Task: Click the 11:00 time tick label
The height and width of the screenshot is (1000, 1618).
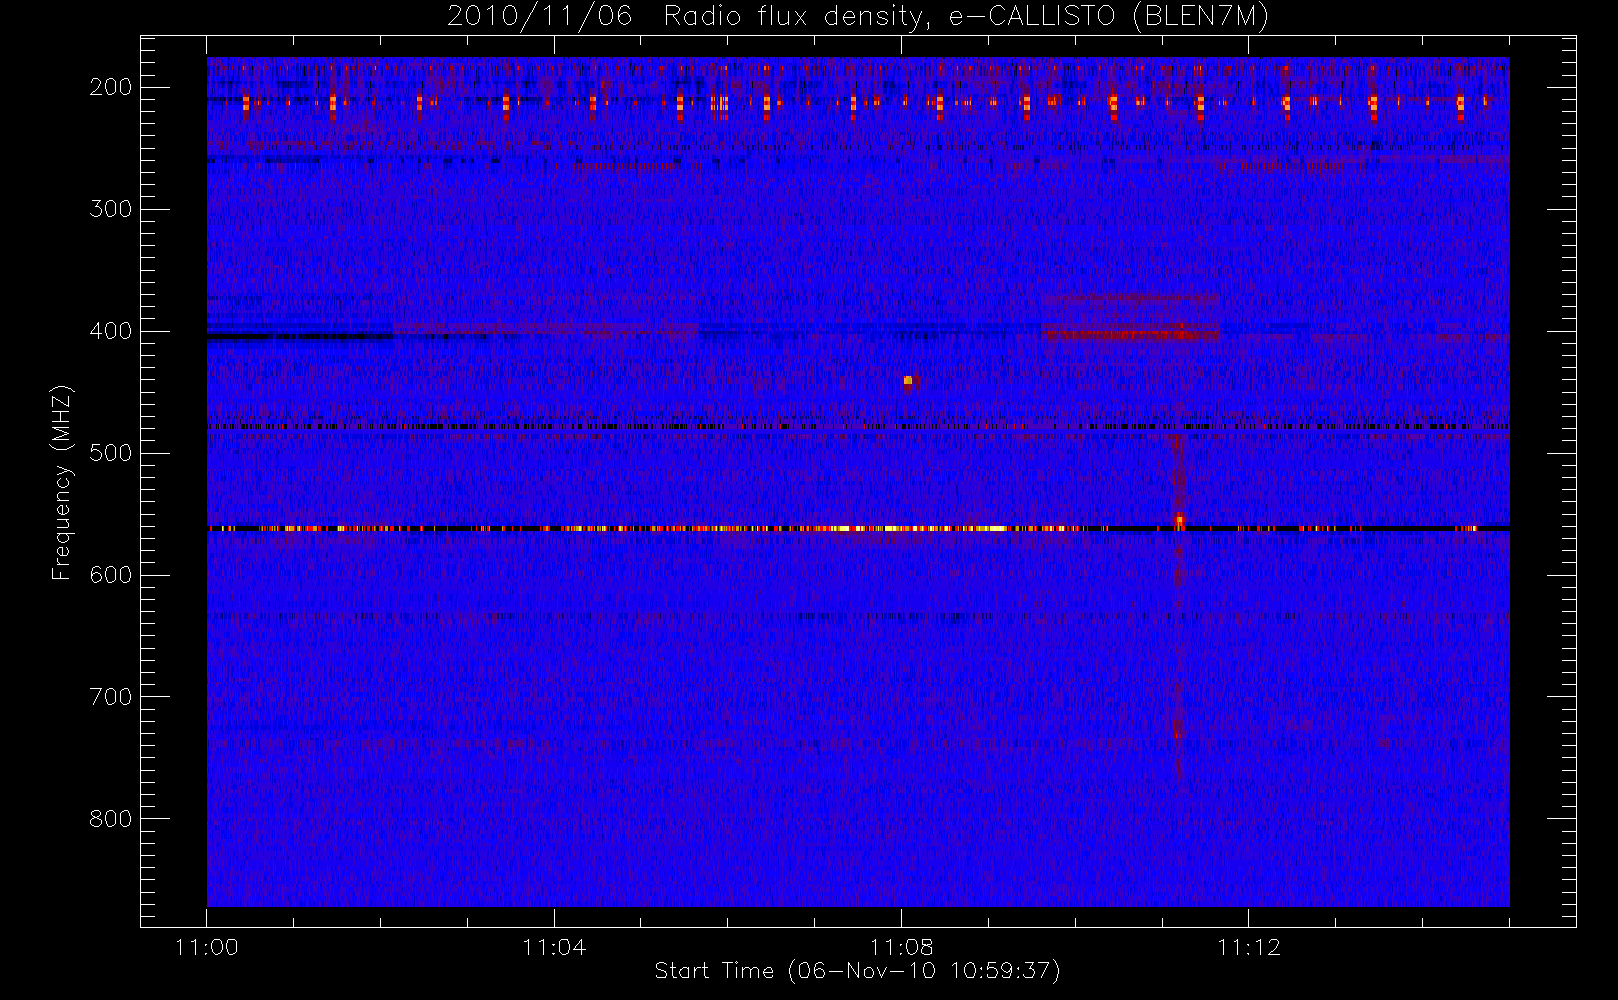Action: point(207,947)
